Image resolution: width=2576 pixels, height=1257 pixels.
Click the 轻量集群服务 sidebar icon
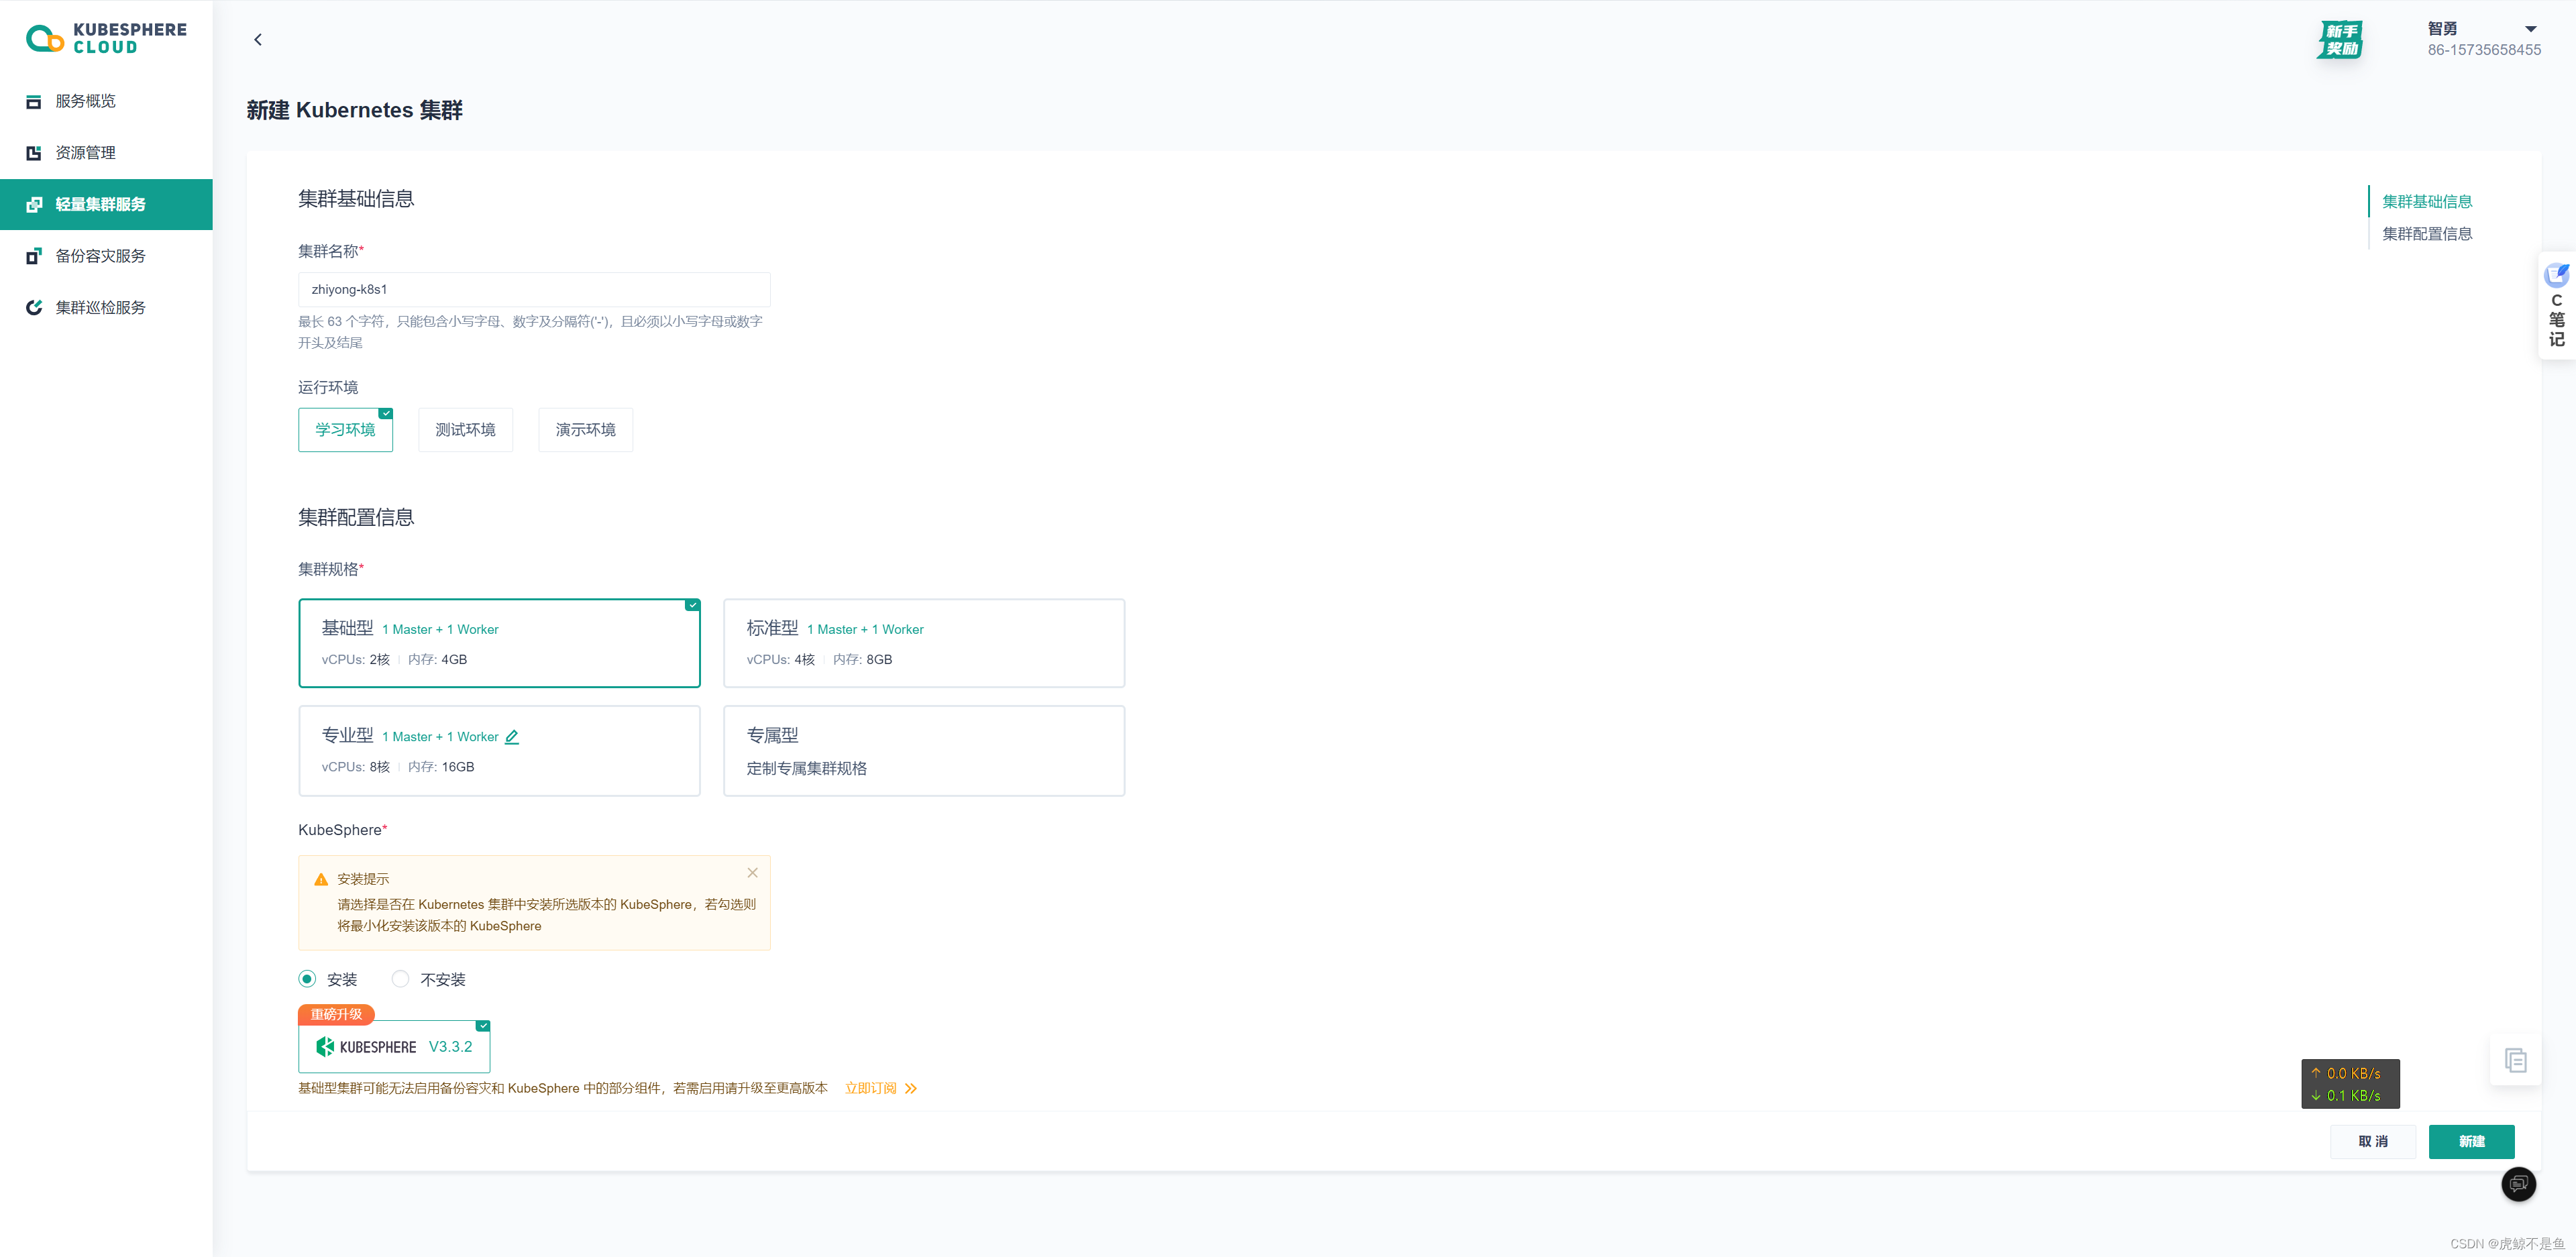34,204
